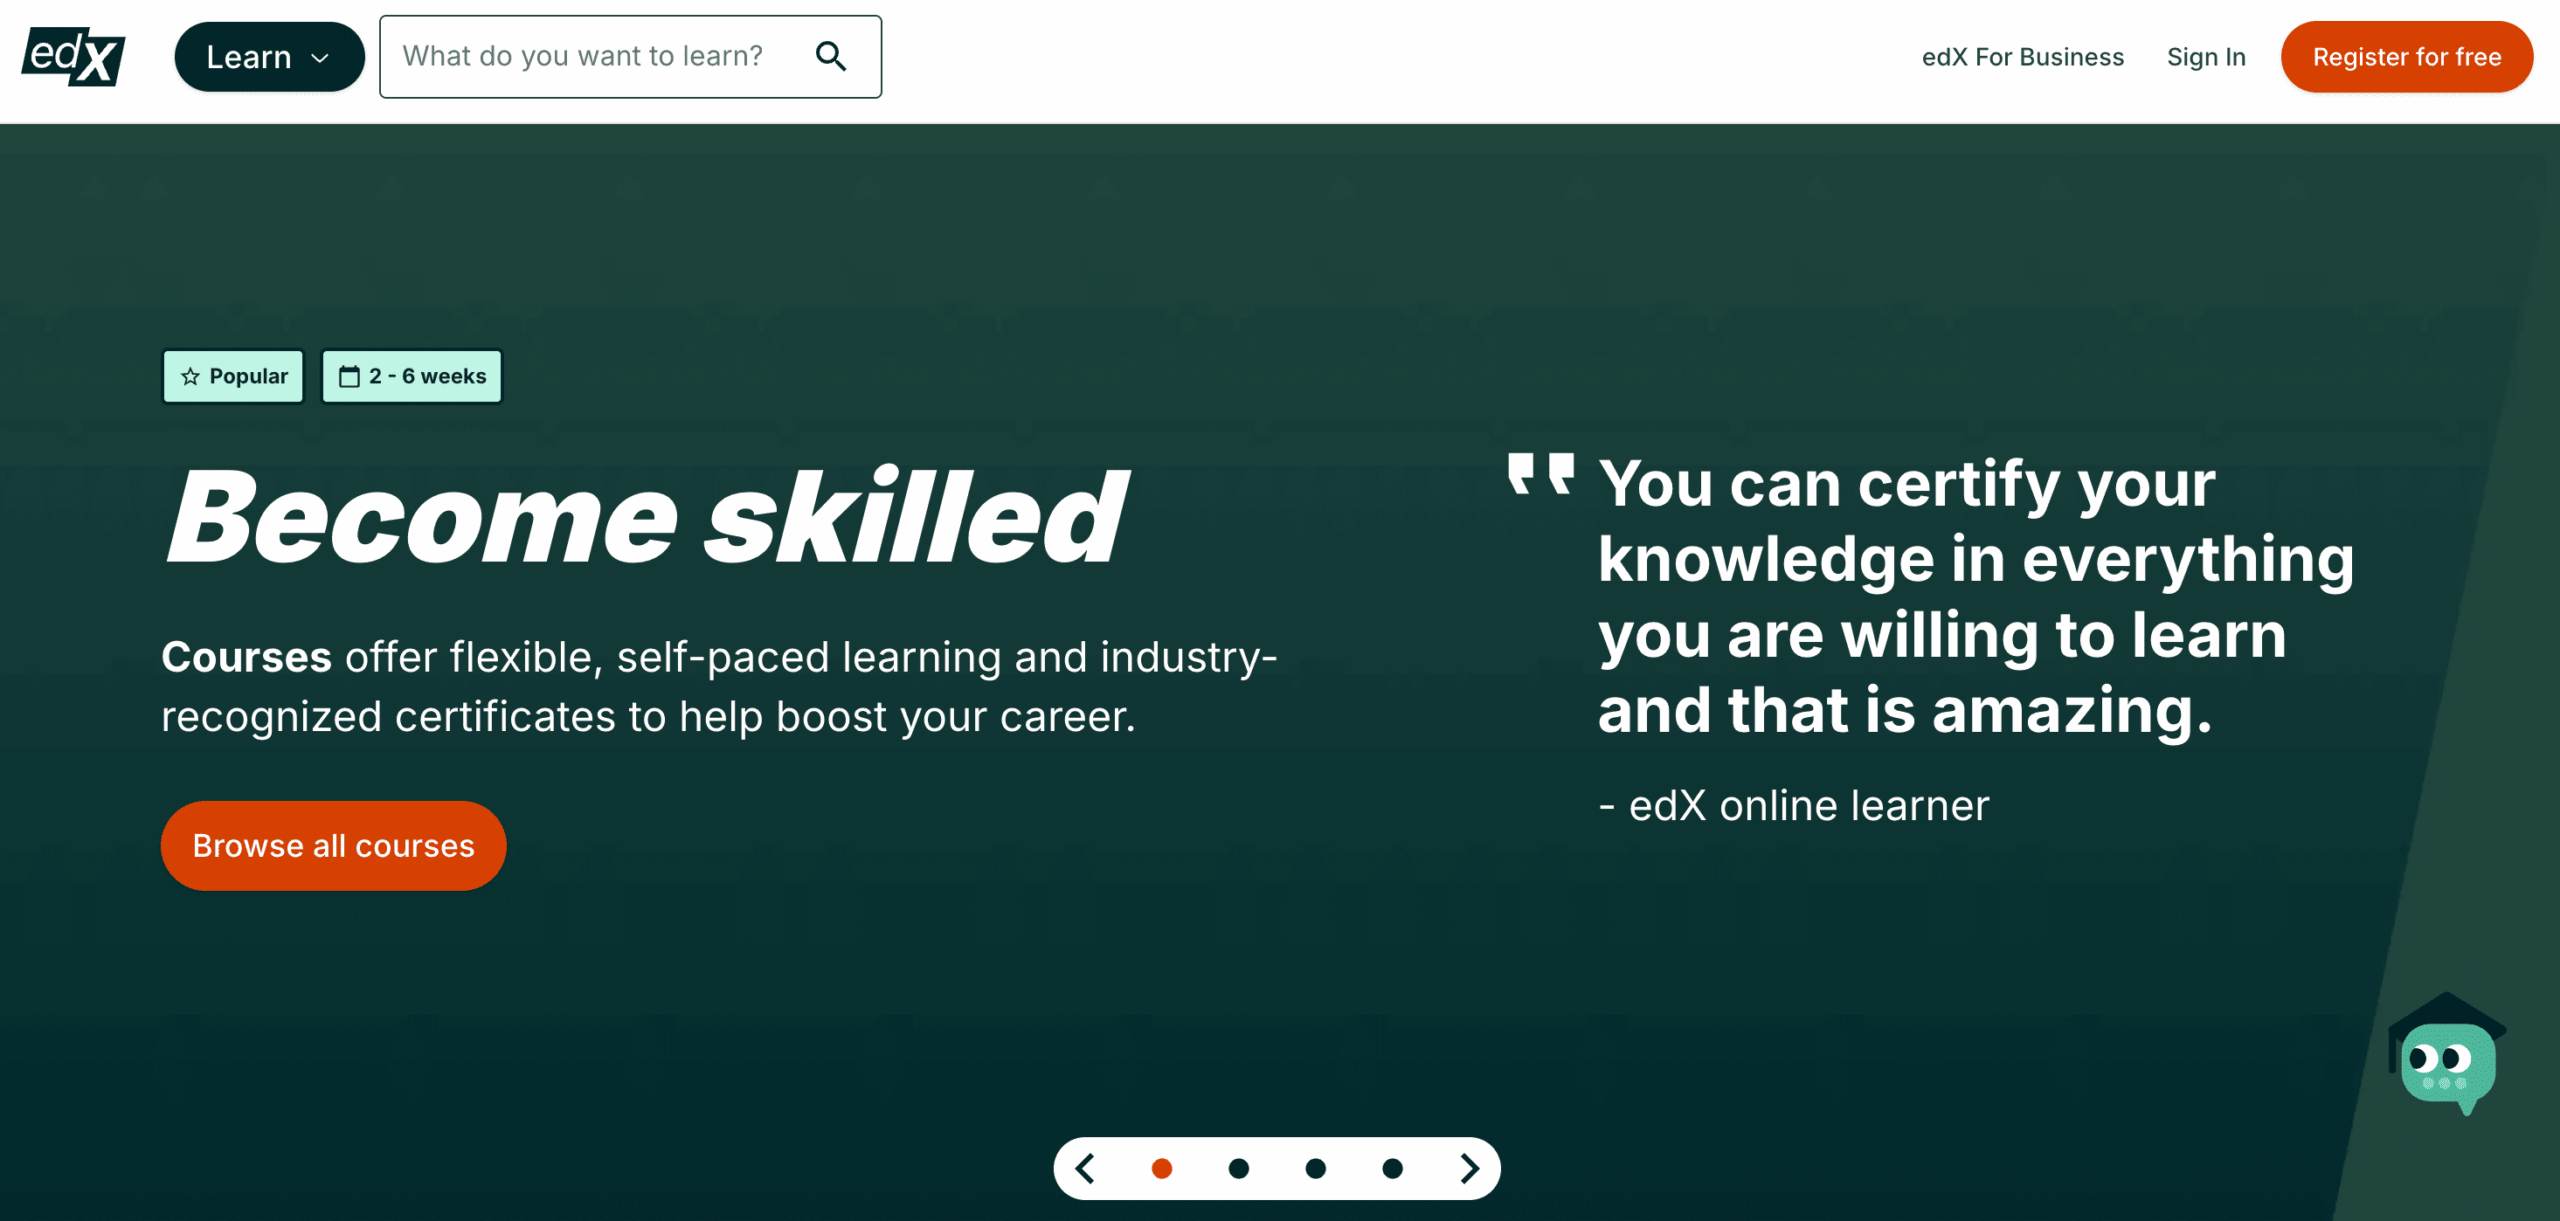This screenshot has height=1221, width=2560.
Task: Advance to next carousel slide arrow
Action: point(1469,1168)
